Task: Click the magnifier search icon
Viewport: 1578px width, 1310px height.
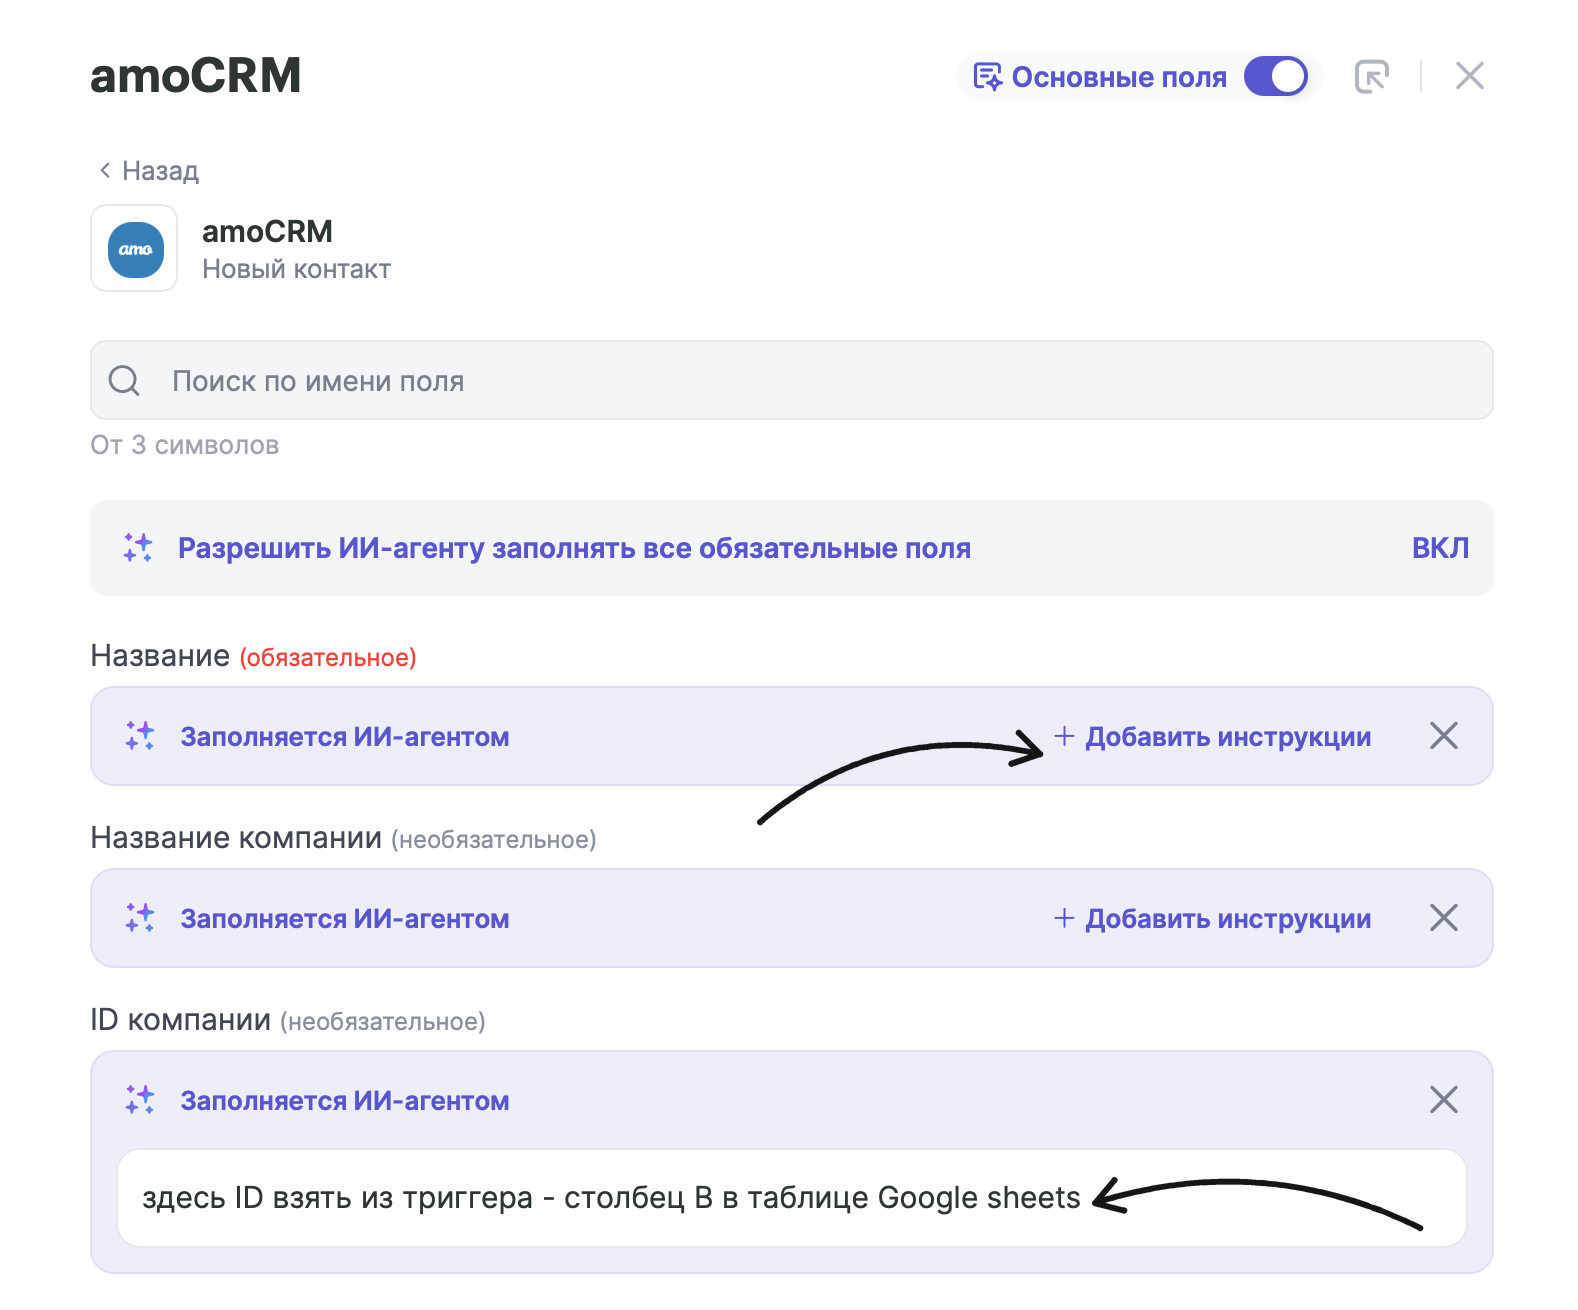Action: (x=124, y=380)
